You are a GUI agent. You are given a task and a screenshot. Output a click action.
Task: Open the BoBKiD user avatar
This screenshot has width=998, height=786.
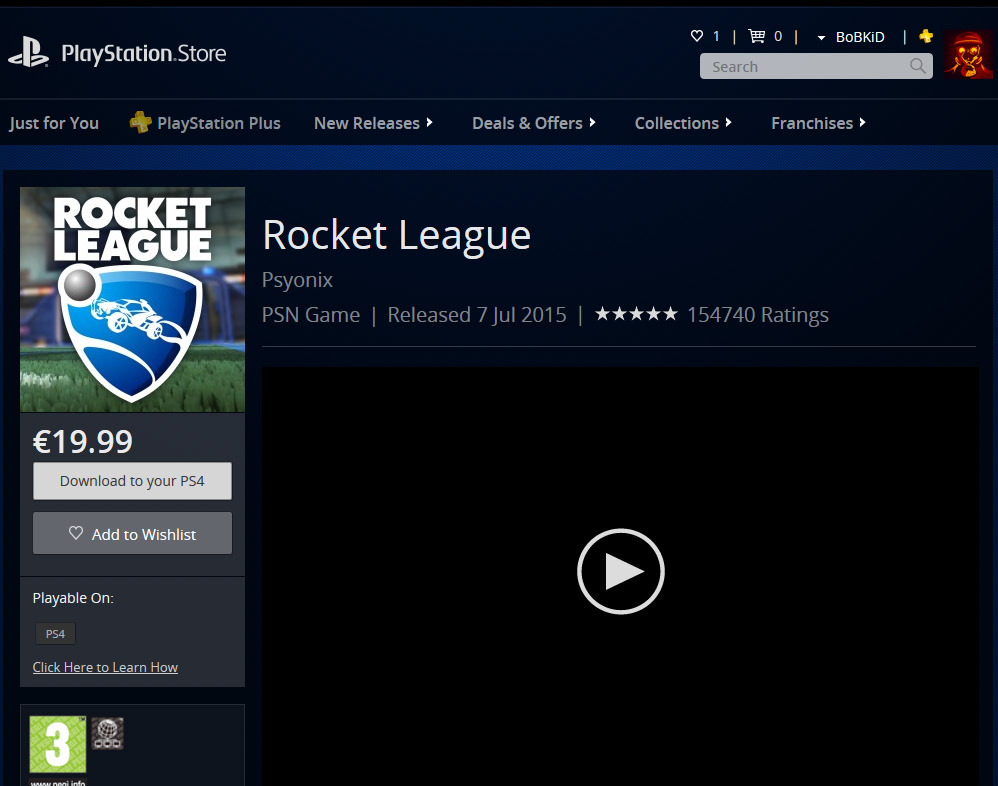[x=968, y=55]
